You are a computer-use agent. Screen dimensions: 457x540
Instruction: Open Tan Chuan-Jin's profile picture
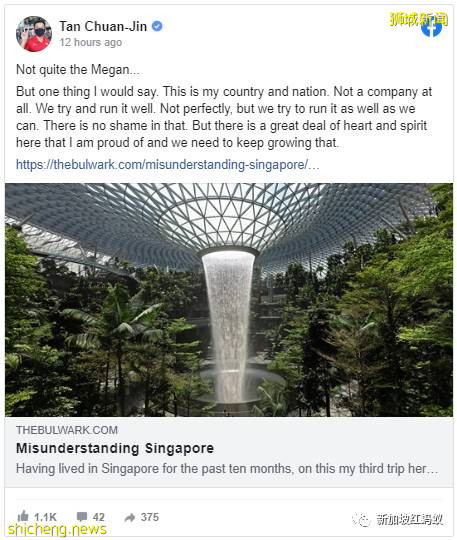click(34, 34)
